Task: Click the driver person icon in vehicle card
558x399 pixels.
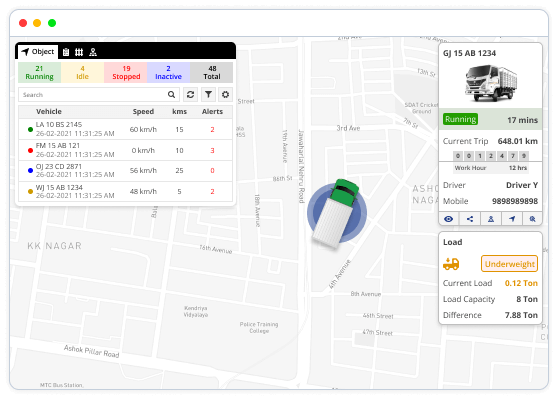Action: [x=491, y=219]
